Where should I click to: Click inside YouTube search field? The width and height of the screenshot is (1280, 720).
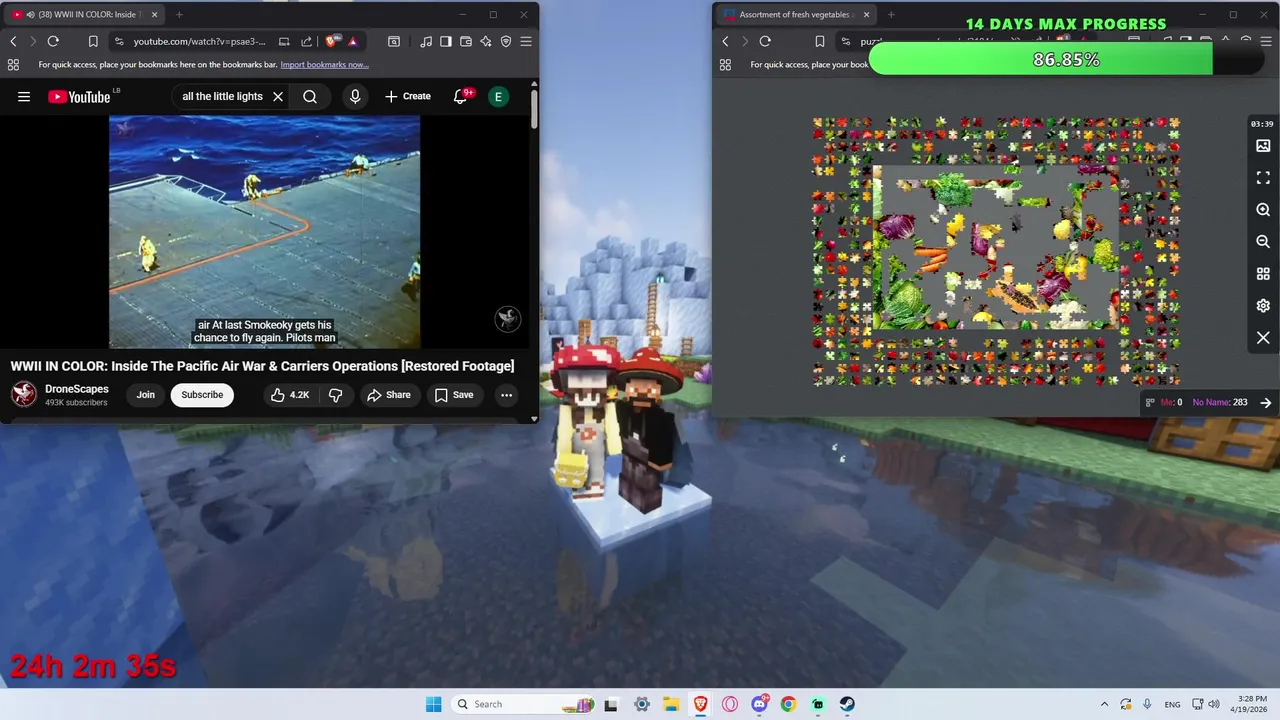pyautogui.click(x=221, y=97)
